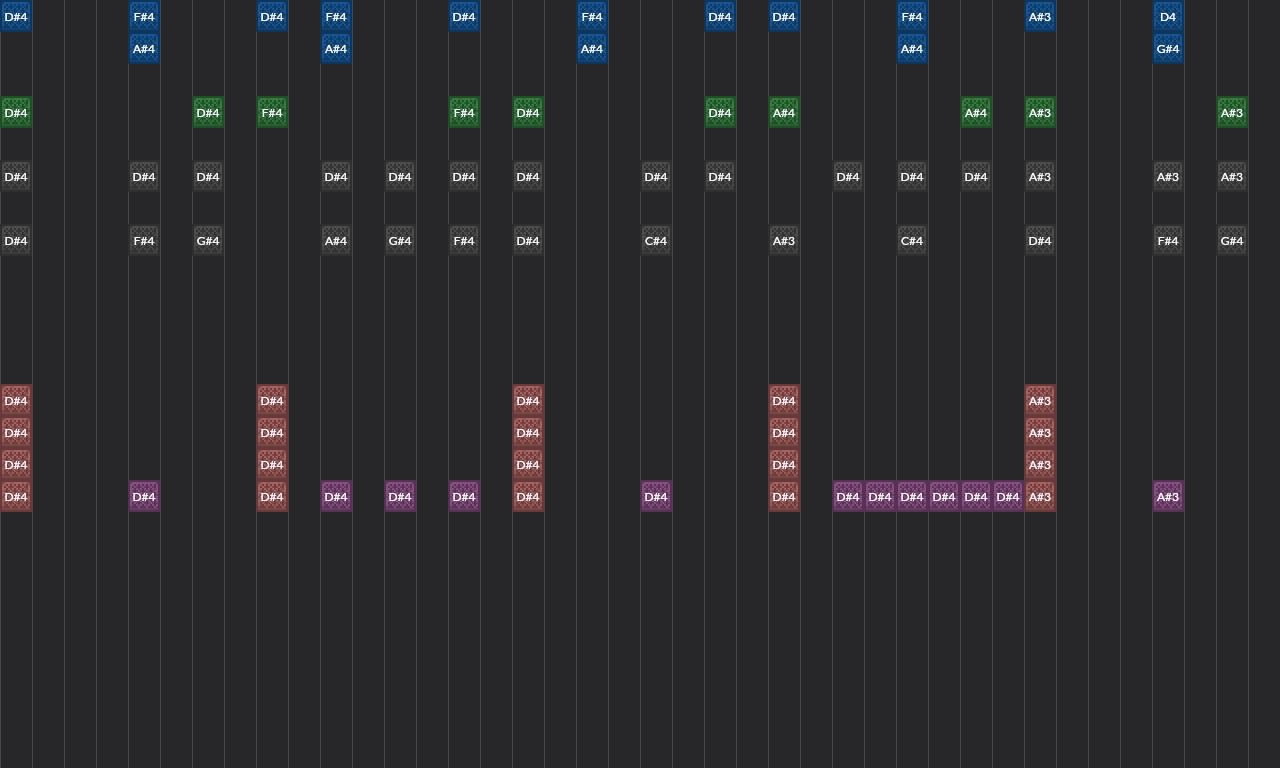The width and height of the screenshot is (1280, 768).
Task: Click blue A#4 note in the gray A#4 column
Action: pos(336,49)
